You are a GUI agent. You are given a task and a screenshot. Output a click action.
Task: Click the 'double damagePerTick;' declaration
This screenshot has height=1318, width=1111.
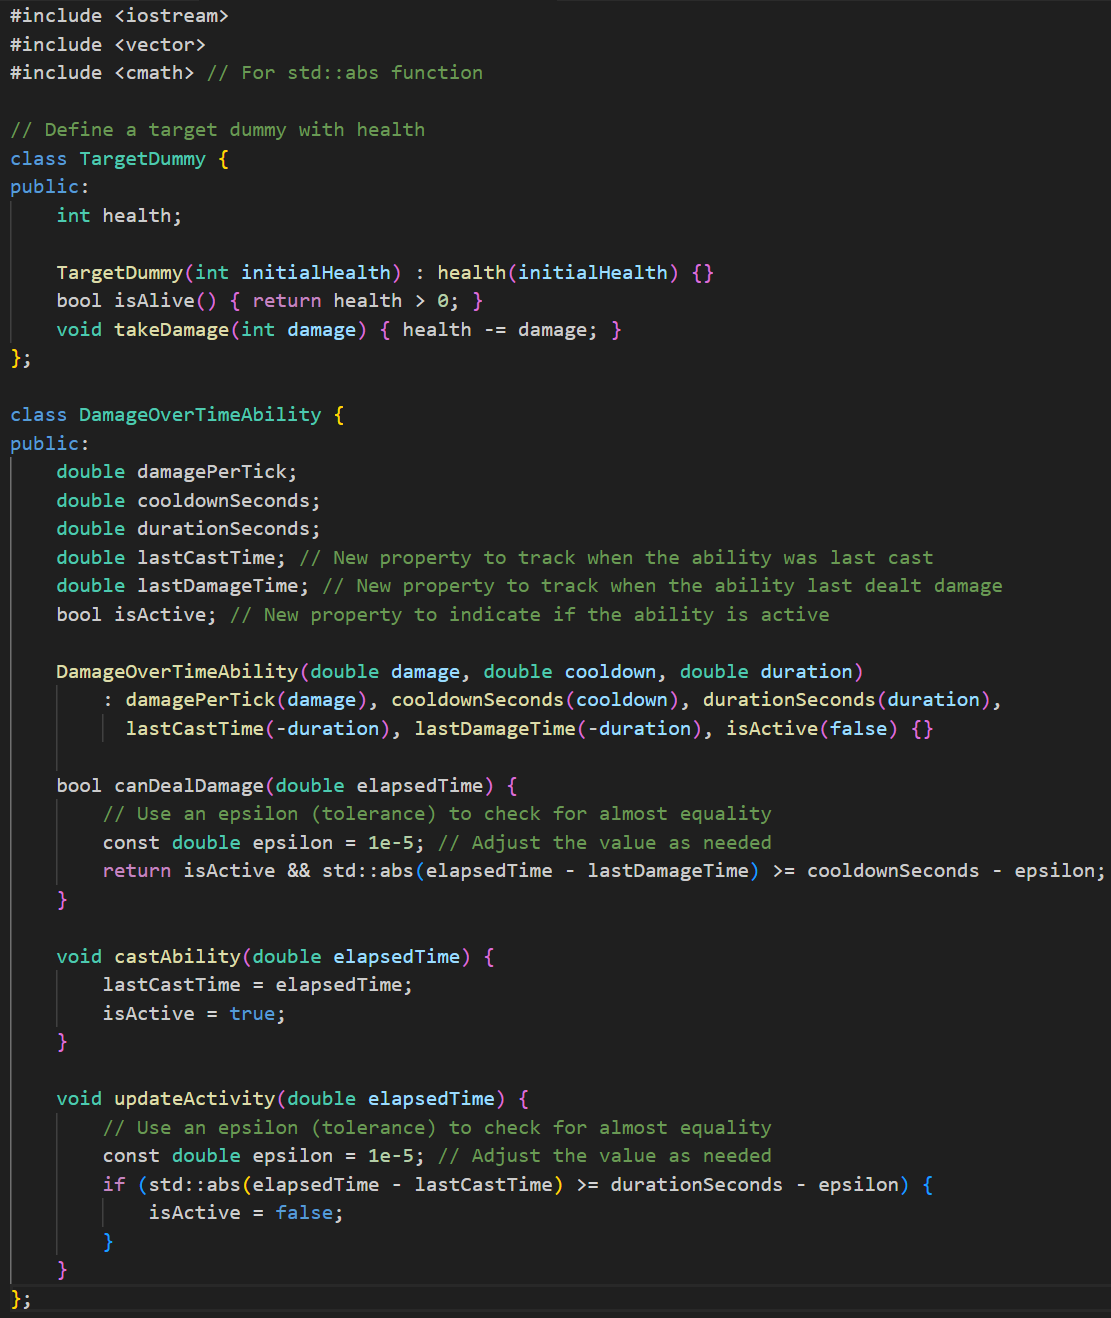[x=176, y=472]
